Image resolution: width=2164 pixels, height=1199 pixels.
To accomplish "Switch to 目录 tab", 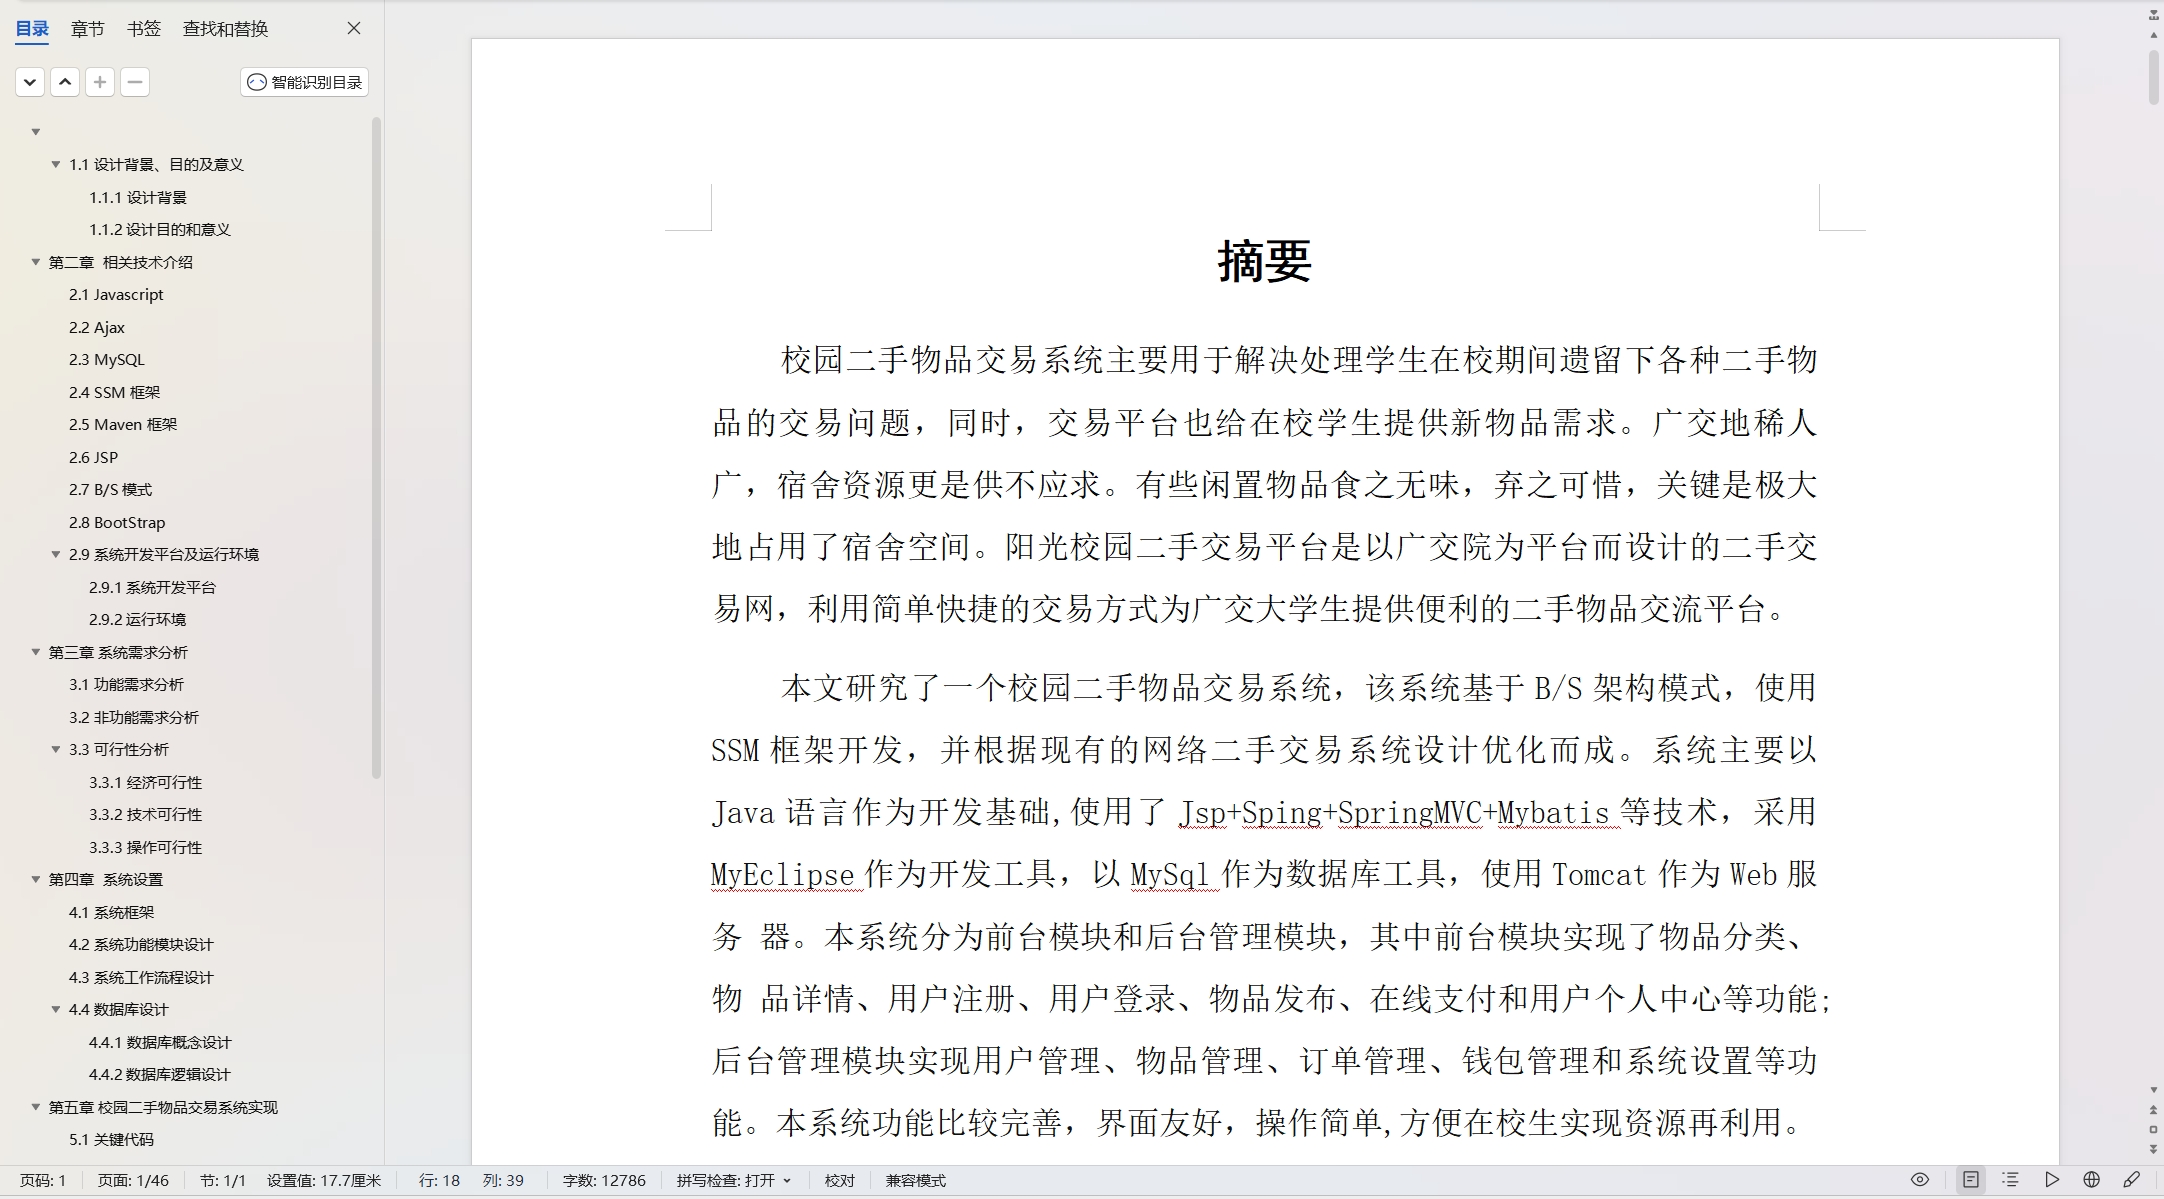I will click(x=32, y=29).
